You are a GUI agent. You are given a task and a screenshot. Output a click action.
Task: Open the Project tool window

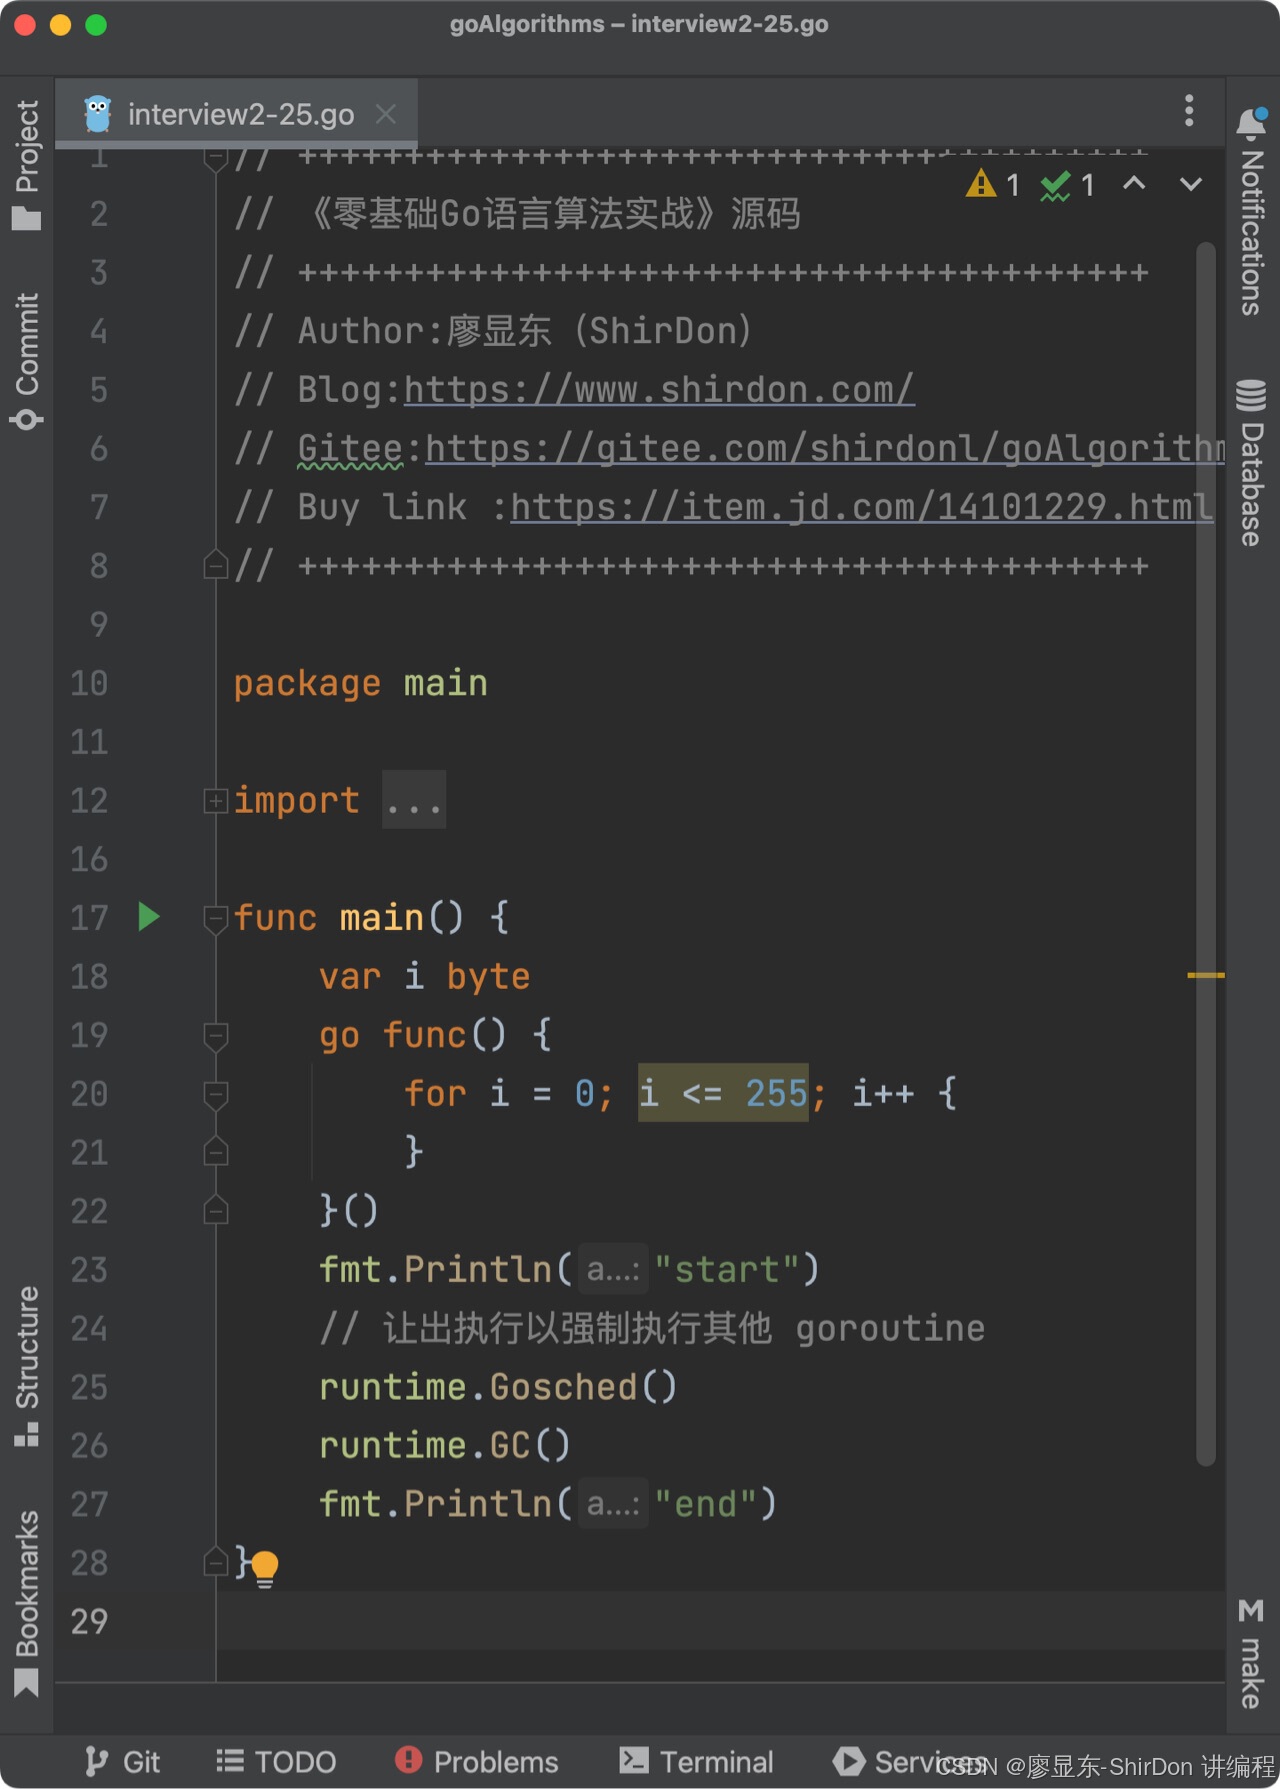point(27,165)
